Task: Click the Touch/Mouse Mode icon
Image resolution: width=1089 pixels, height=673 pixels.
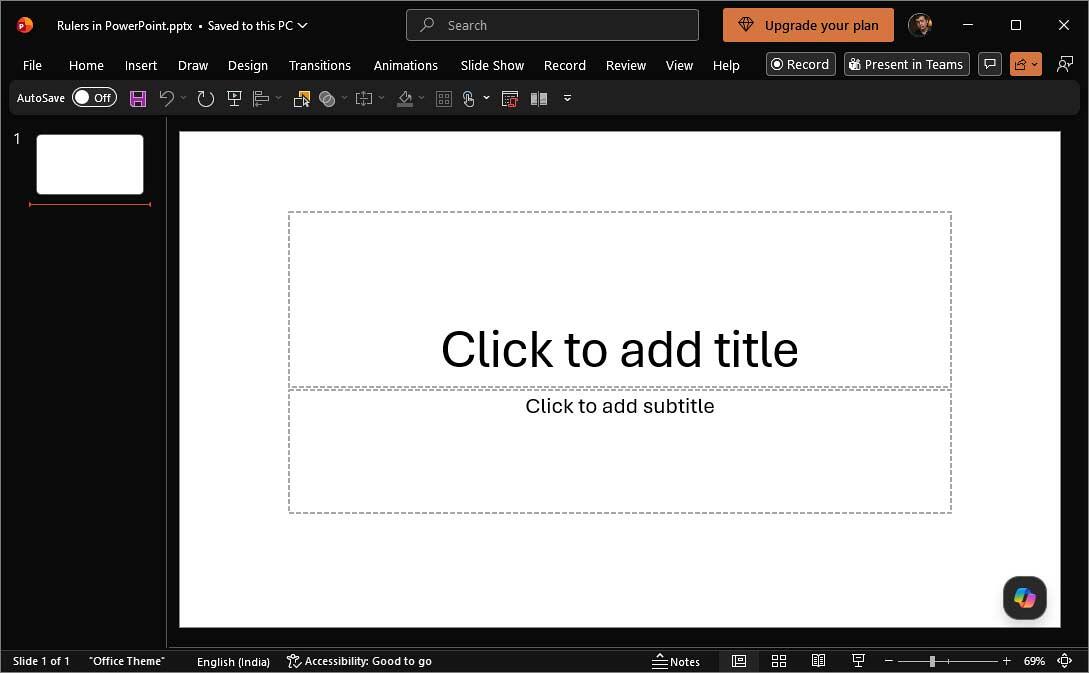Action: [469, 99]
